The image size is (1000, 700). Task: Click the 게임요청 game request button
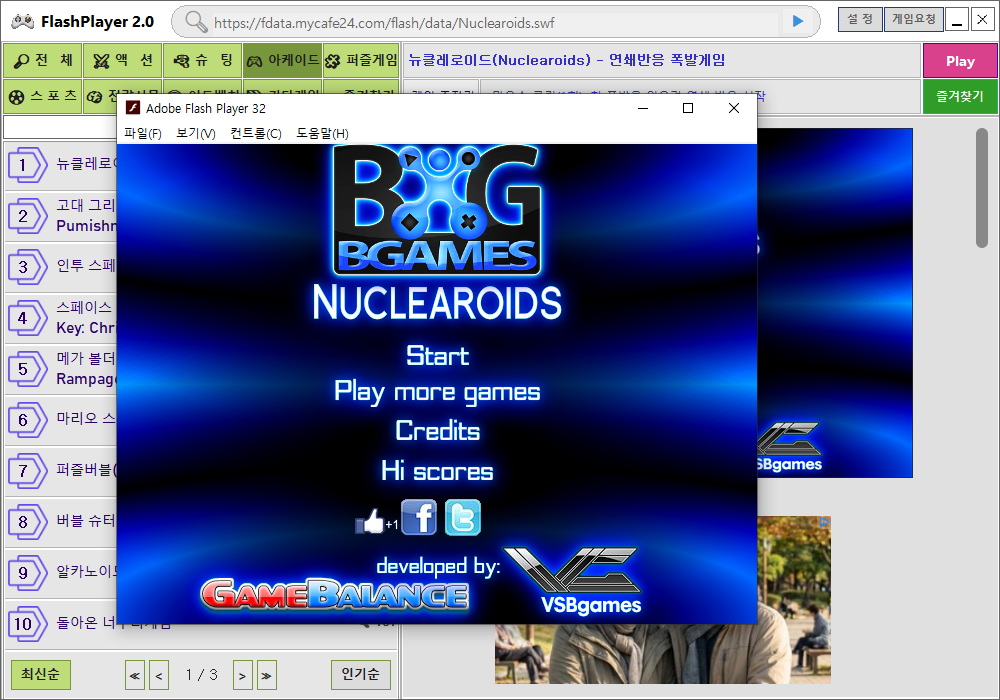pyautogui.click(x=913, y=20)
